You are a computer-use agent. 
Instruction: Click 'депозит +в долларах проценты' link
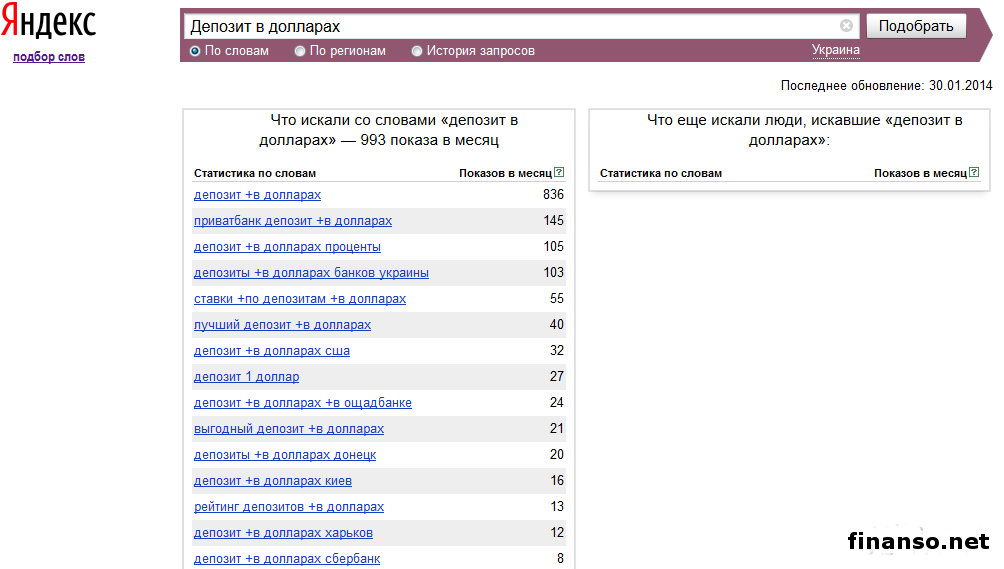287,247
